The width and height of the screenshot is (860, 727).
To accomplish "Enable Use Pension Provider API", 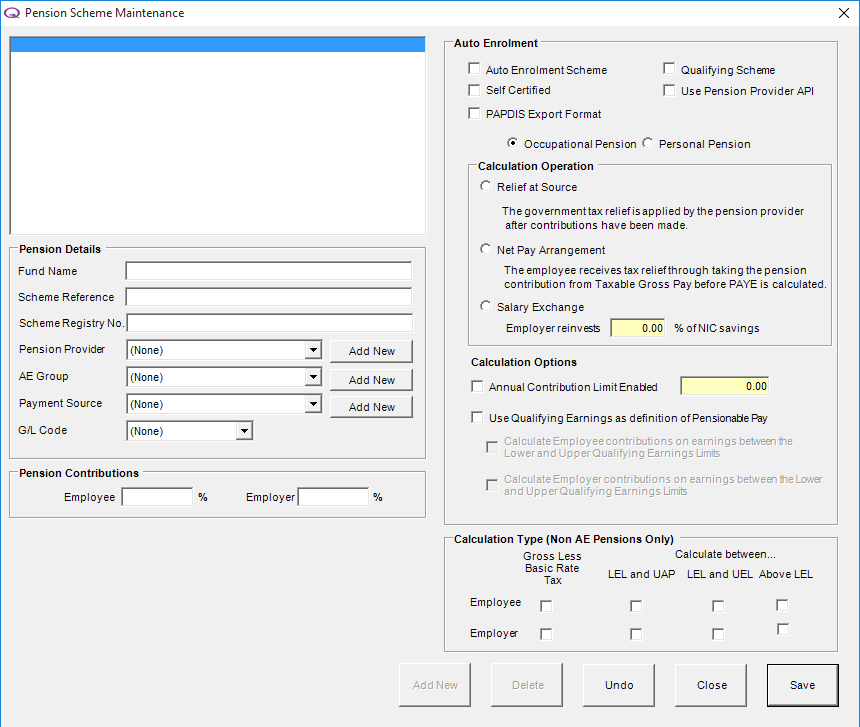I will click(x=669, y=90).
